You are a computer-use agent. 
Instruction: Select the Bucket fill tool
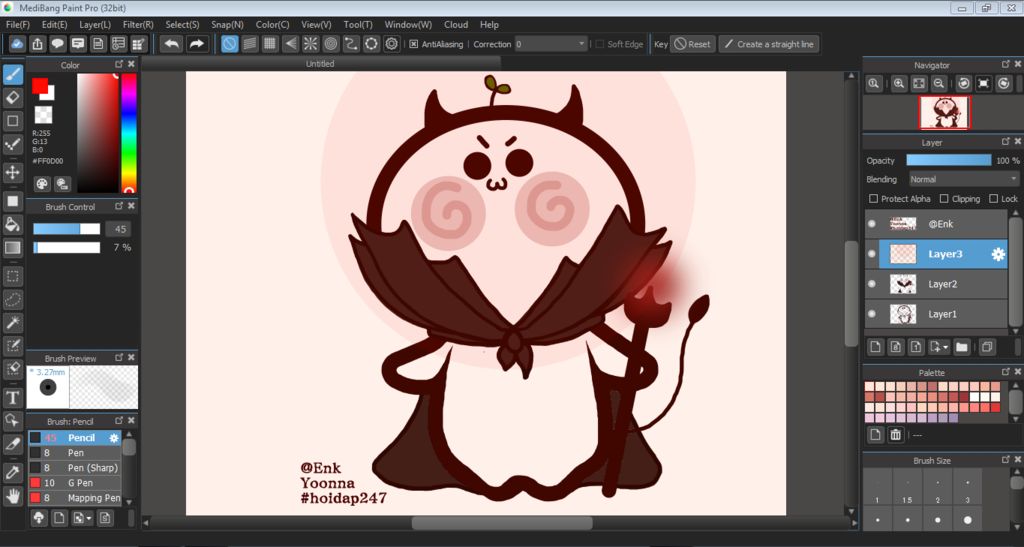[12, 225]
